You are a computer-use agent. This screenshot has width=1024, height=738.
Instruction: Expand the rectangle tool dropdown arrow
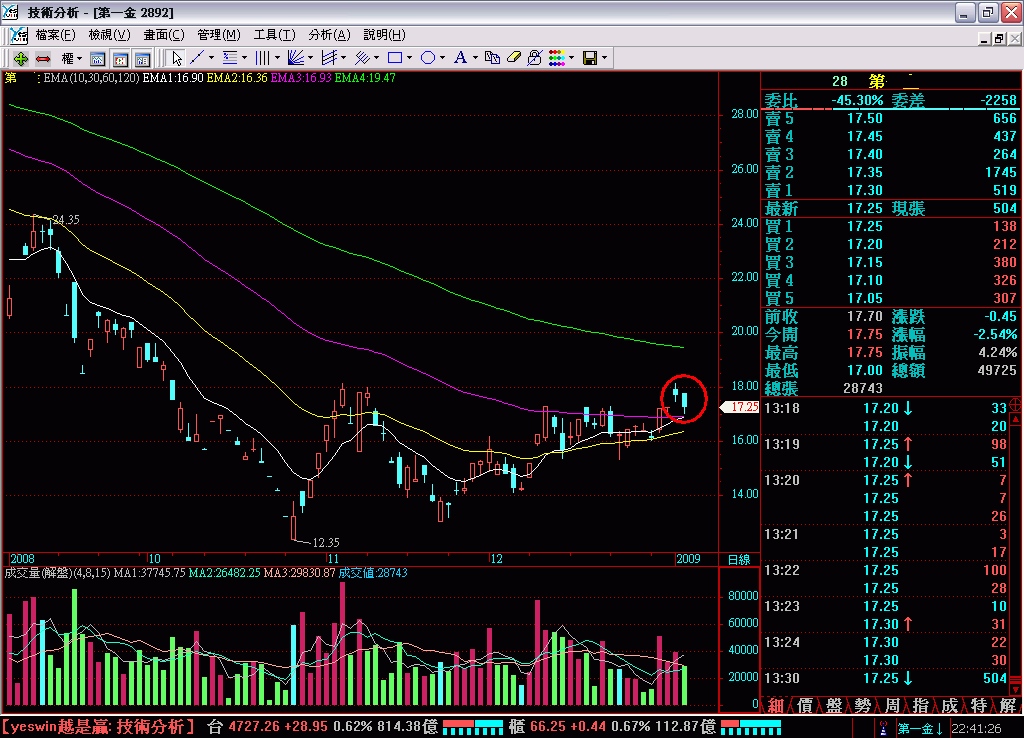click(409, 58)
